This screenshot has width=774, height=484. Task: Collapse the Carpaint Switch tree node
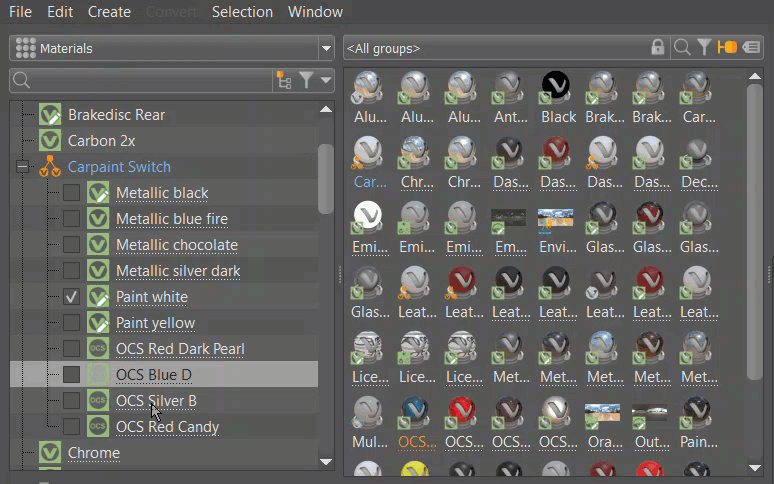[x=22, y=167]
